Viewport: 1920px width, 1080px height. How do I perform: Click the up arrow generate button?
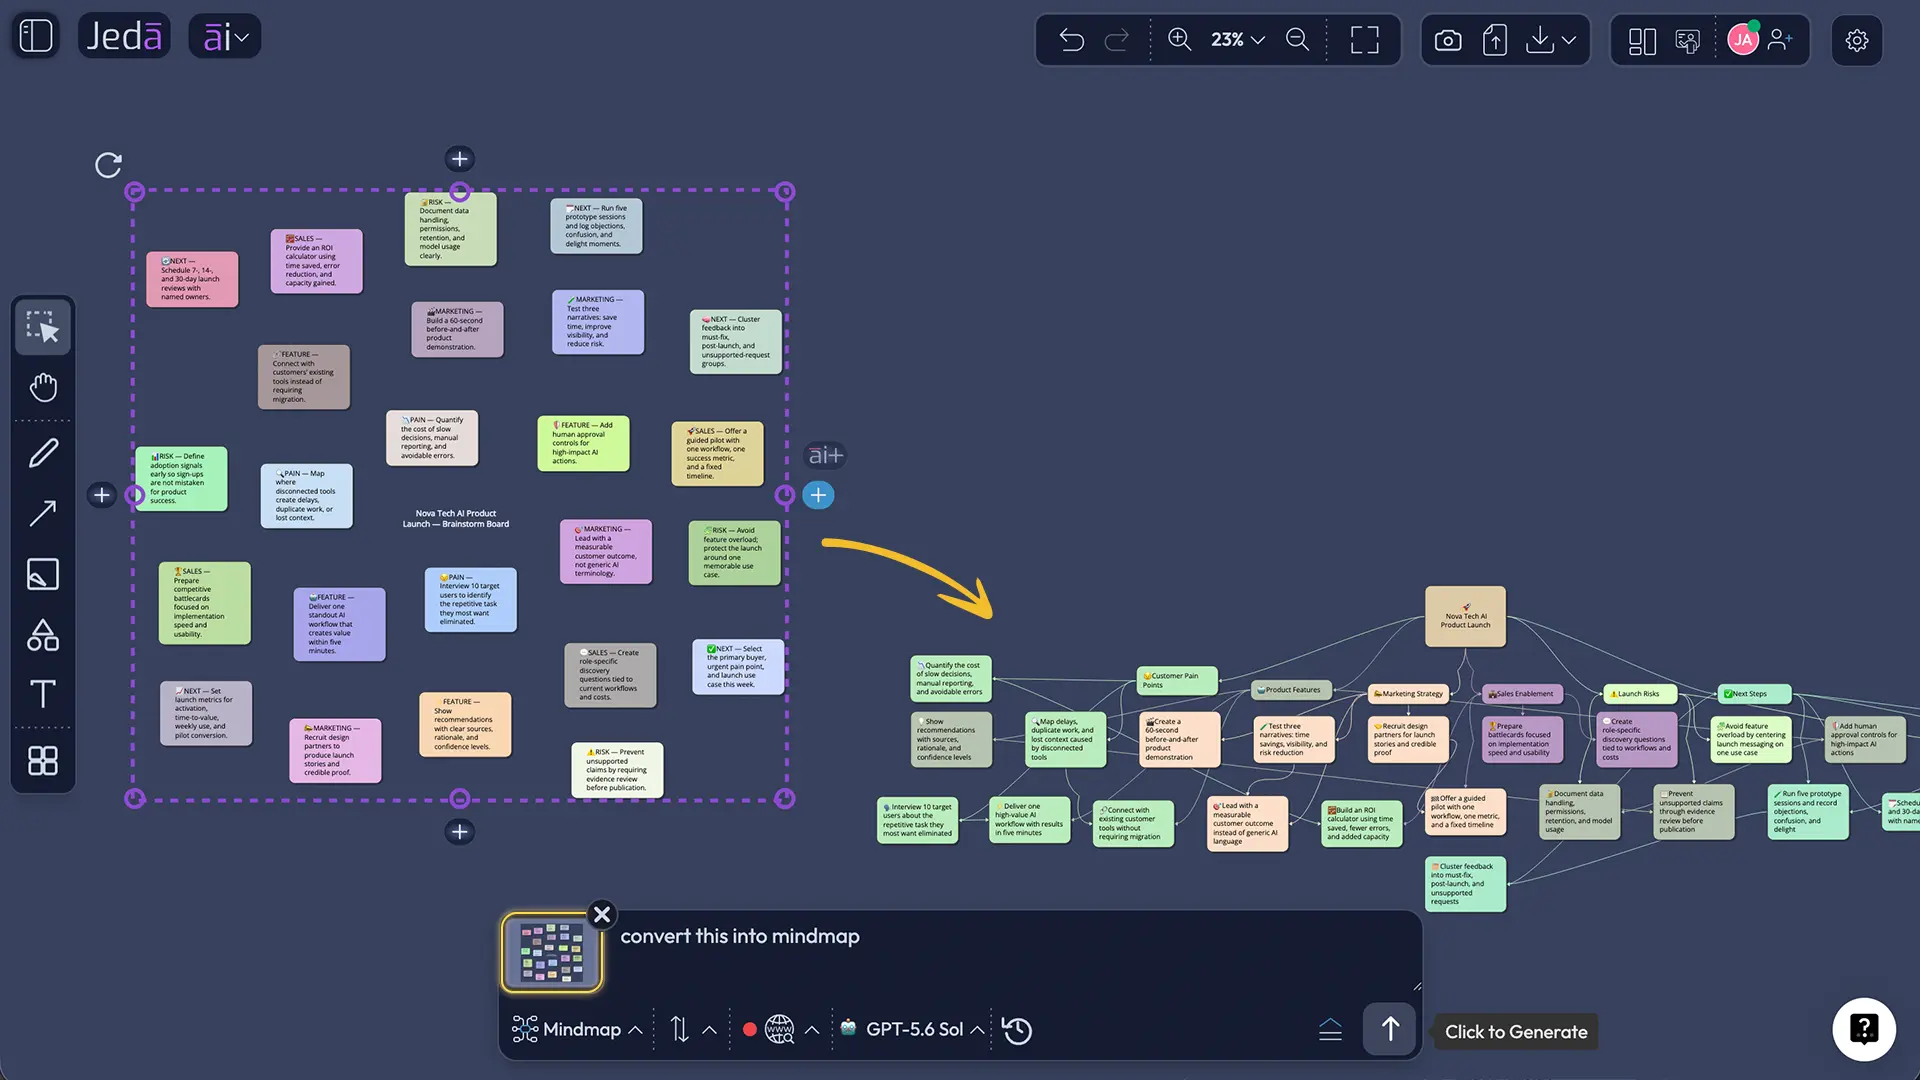coord(1390,1030)
